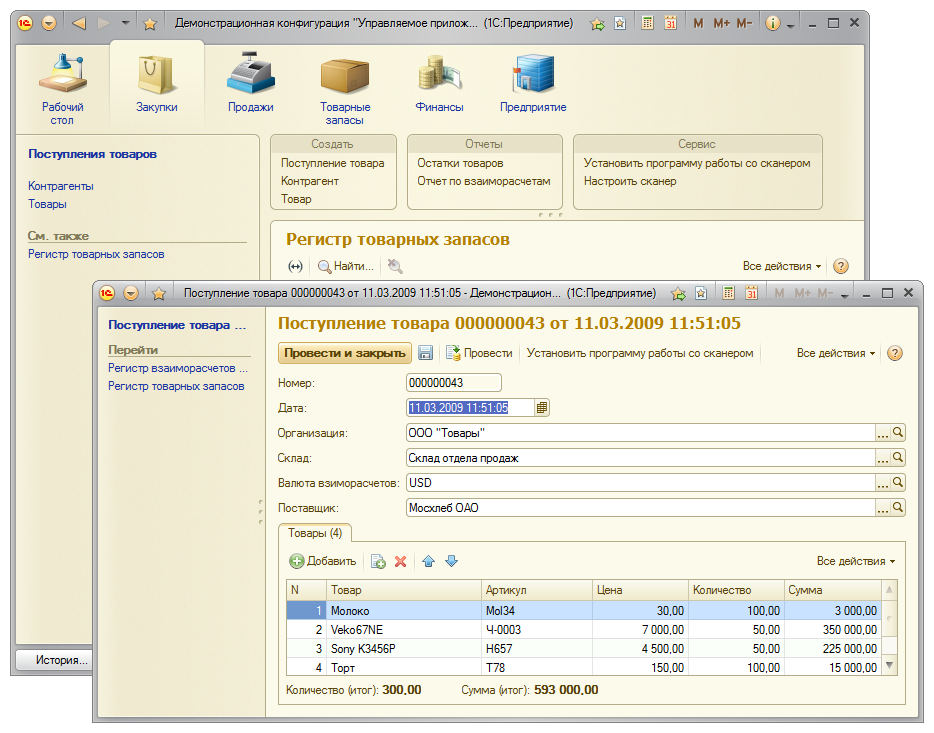Open the Предприятие building section

tap(533, 84)
